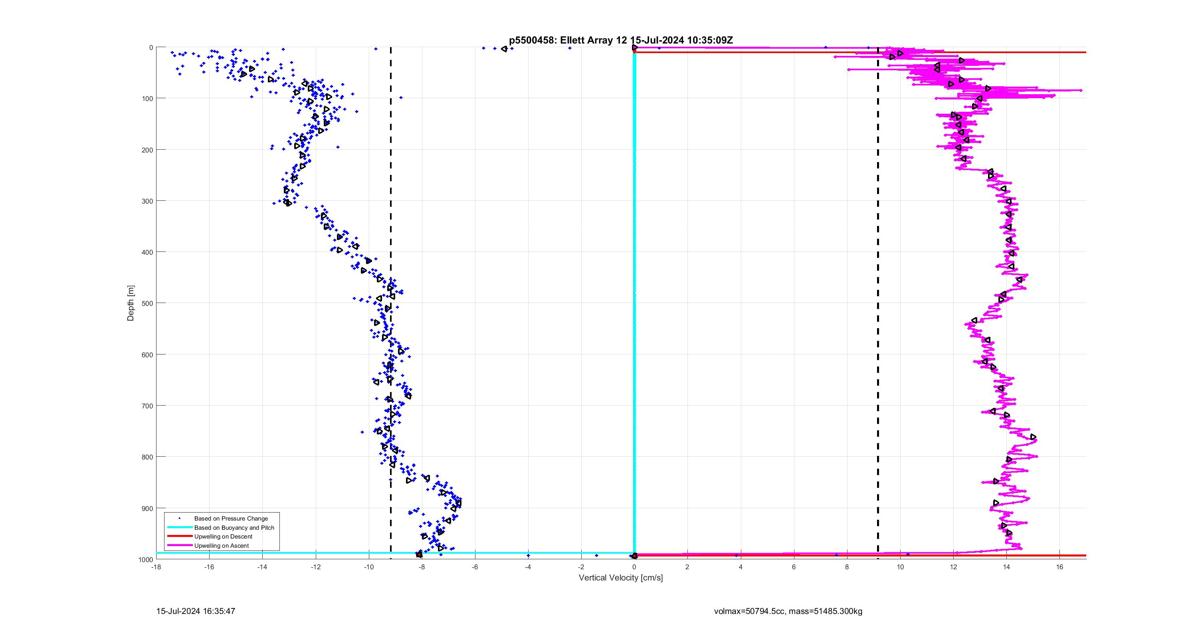Click the '500' depth tick label

[x=146, y=303]
